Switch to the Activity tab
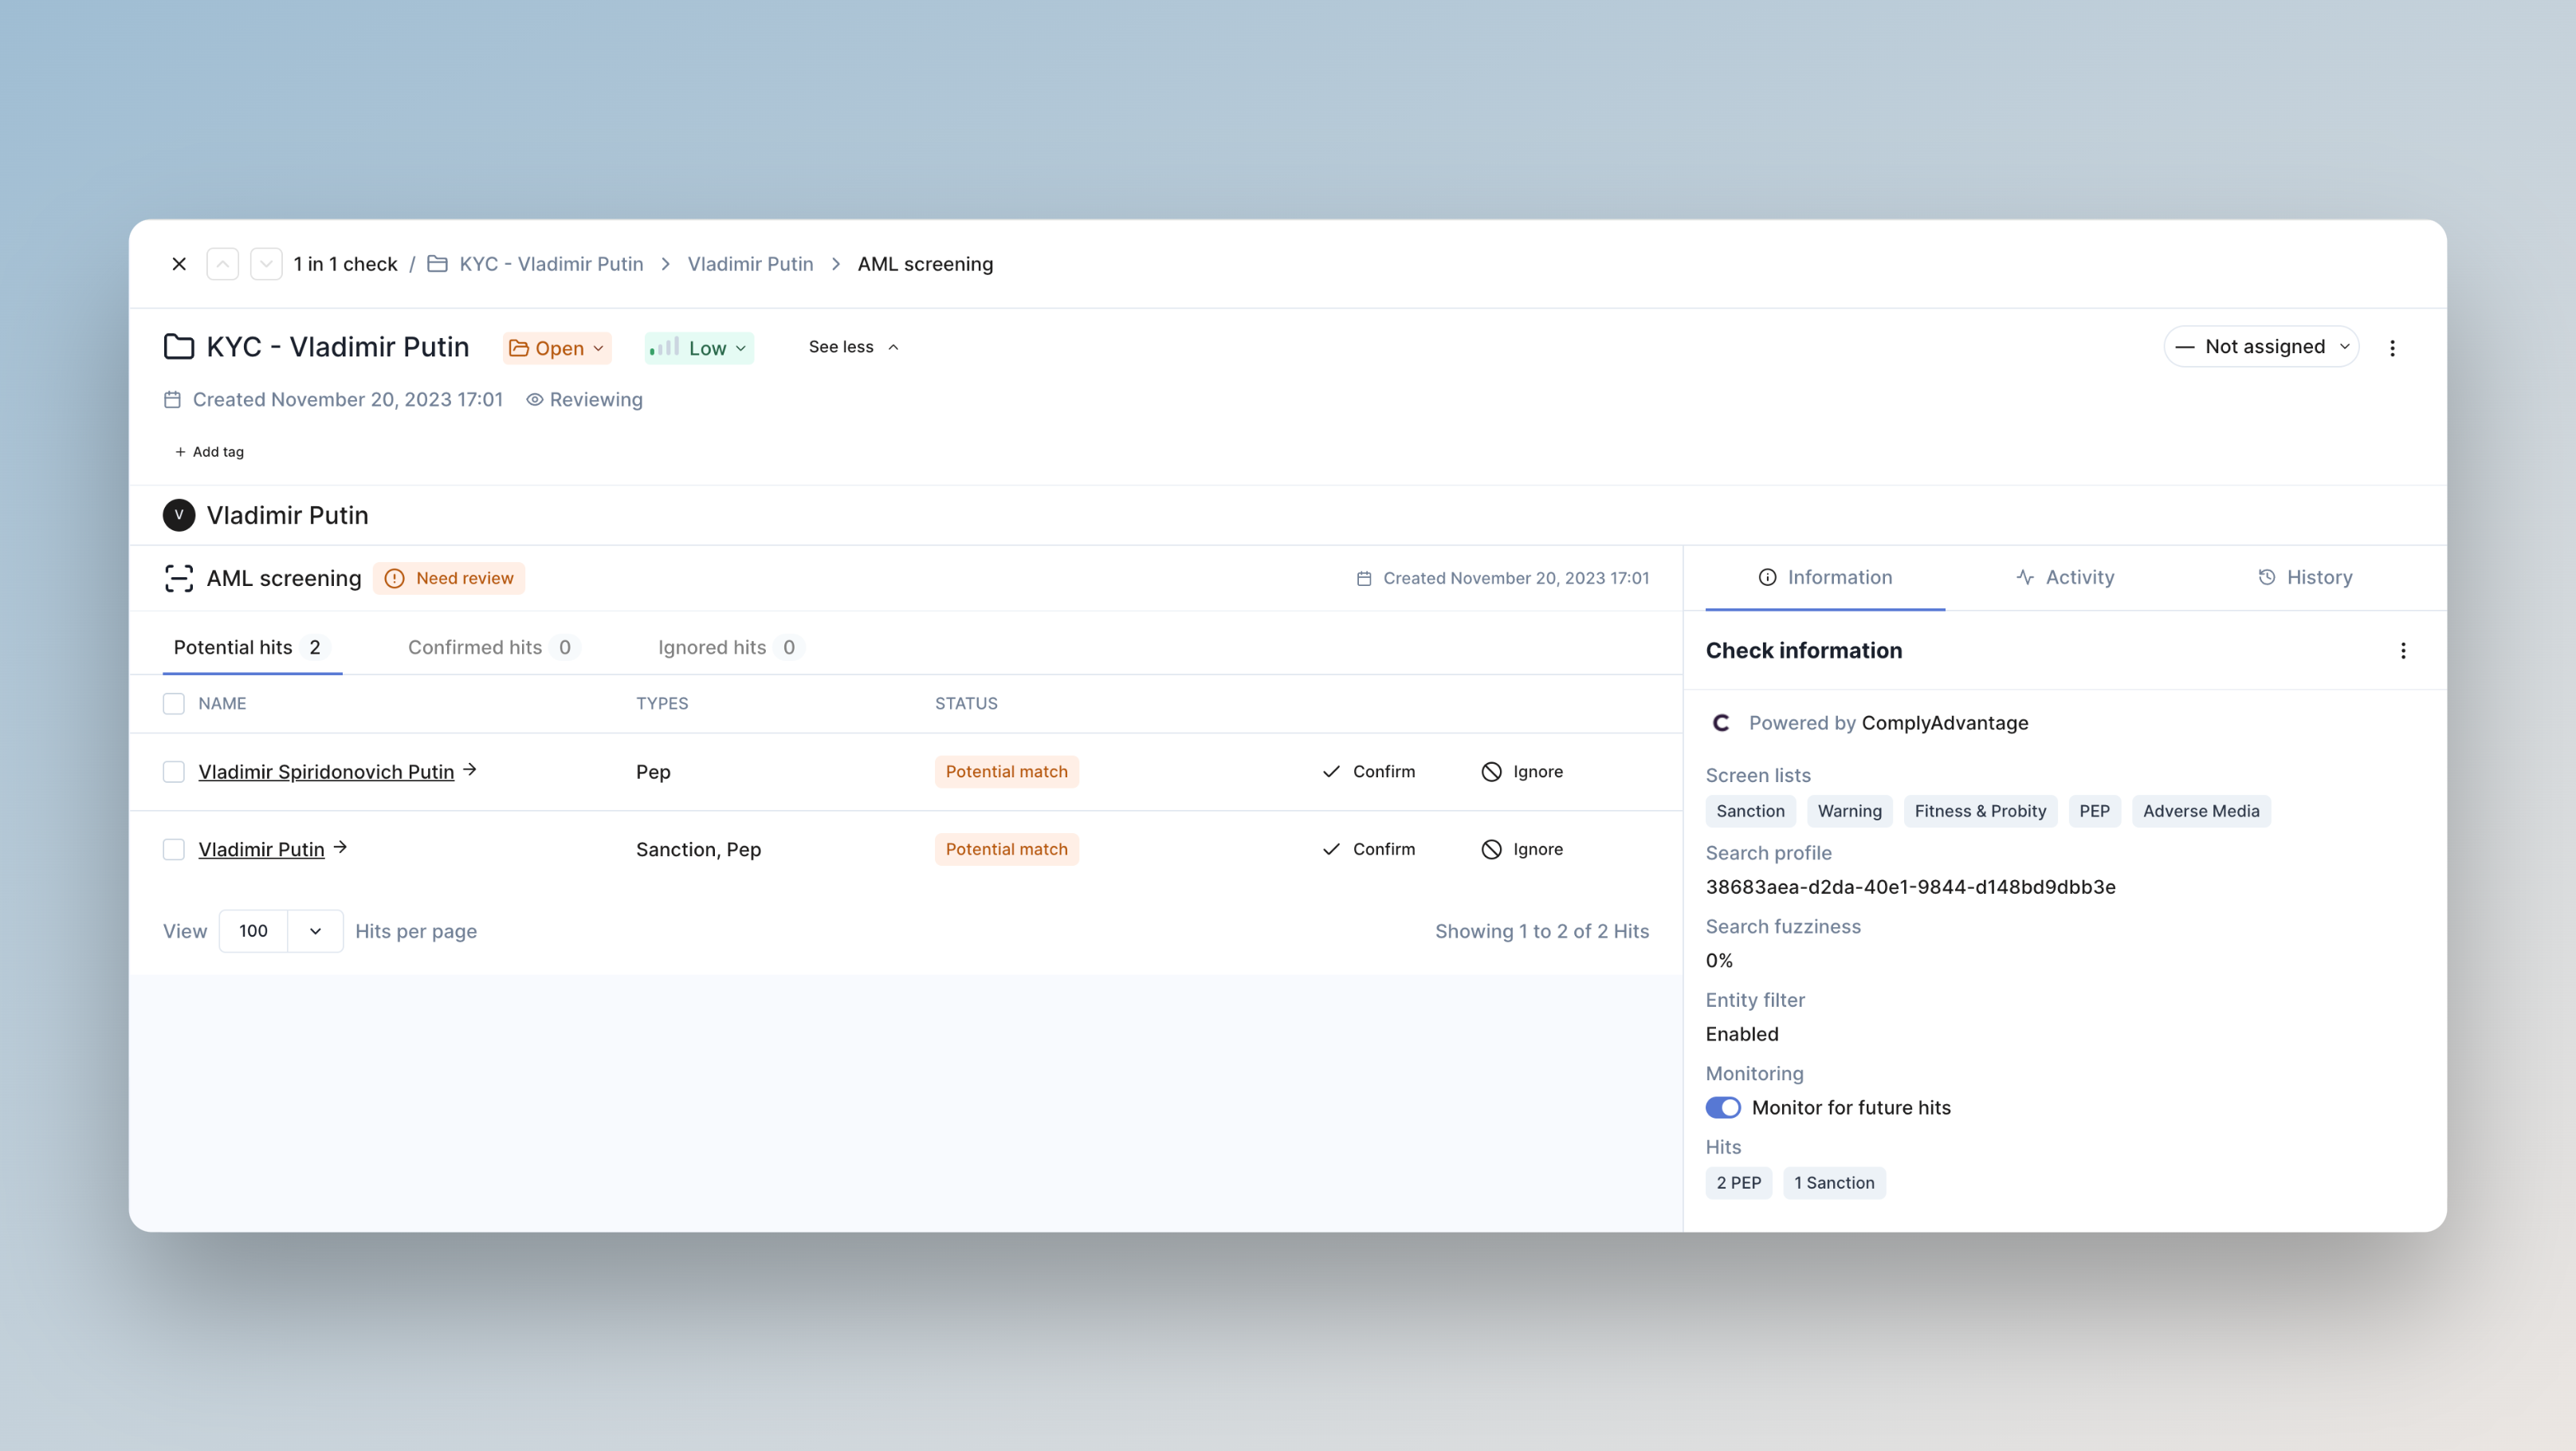Image resolution: width=2576 pixels, height=1451 pixels. [2065, 577]
